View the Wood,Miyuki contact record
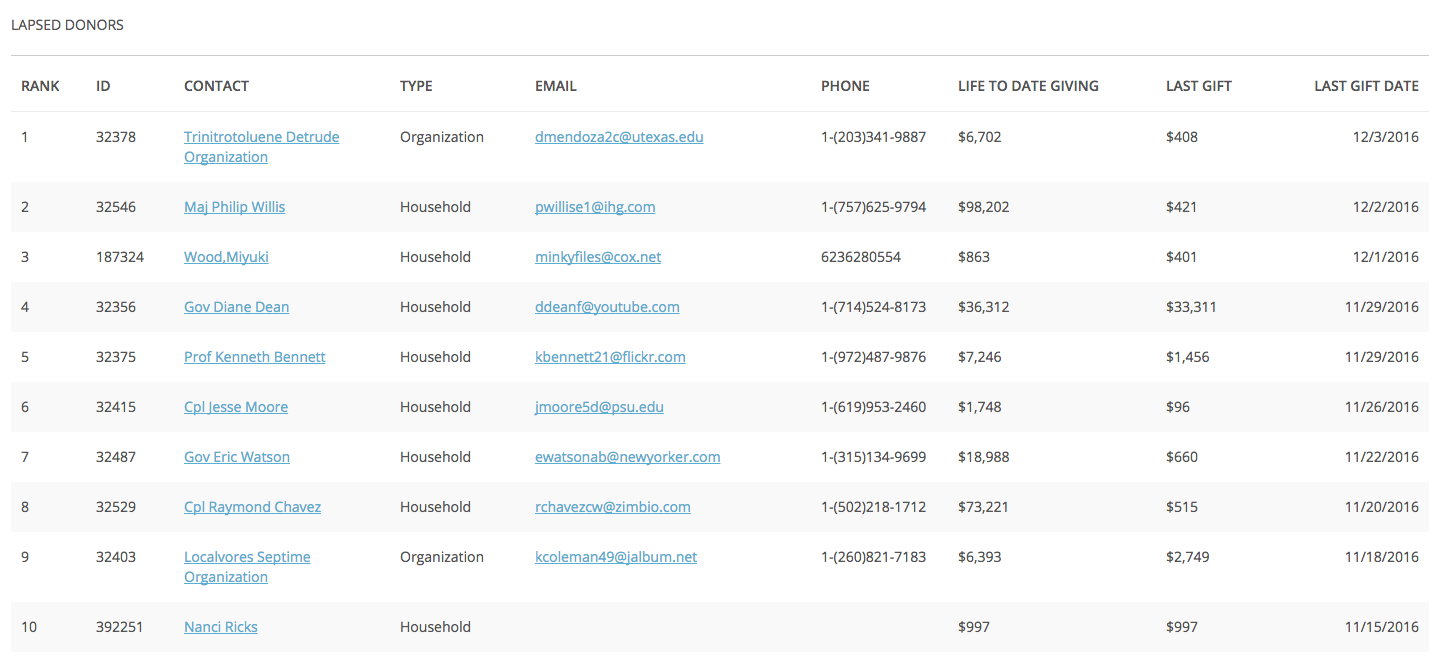 pos(225,257)
